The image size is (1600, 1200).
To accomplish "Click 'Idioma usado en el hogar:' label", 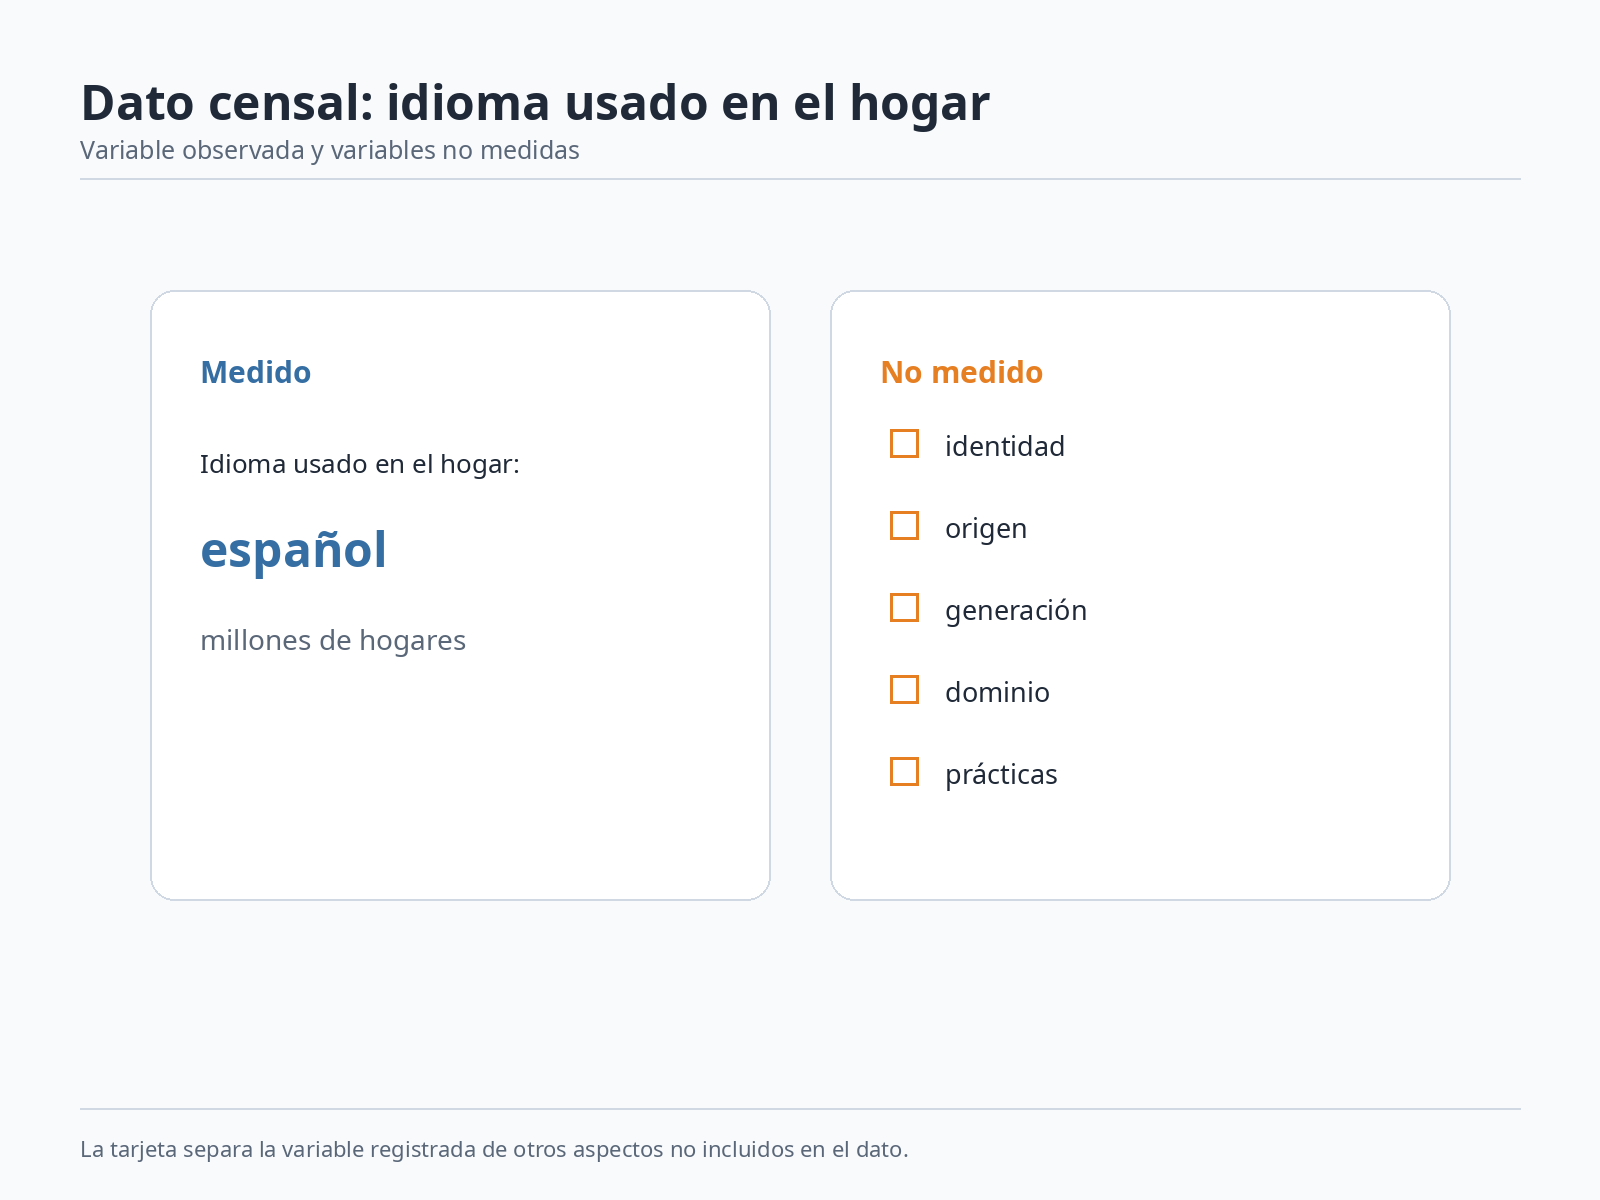I will pos(360,464).
